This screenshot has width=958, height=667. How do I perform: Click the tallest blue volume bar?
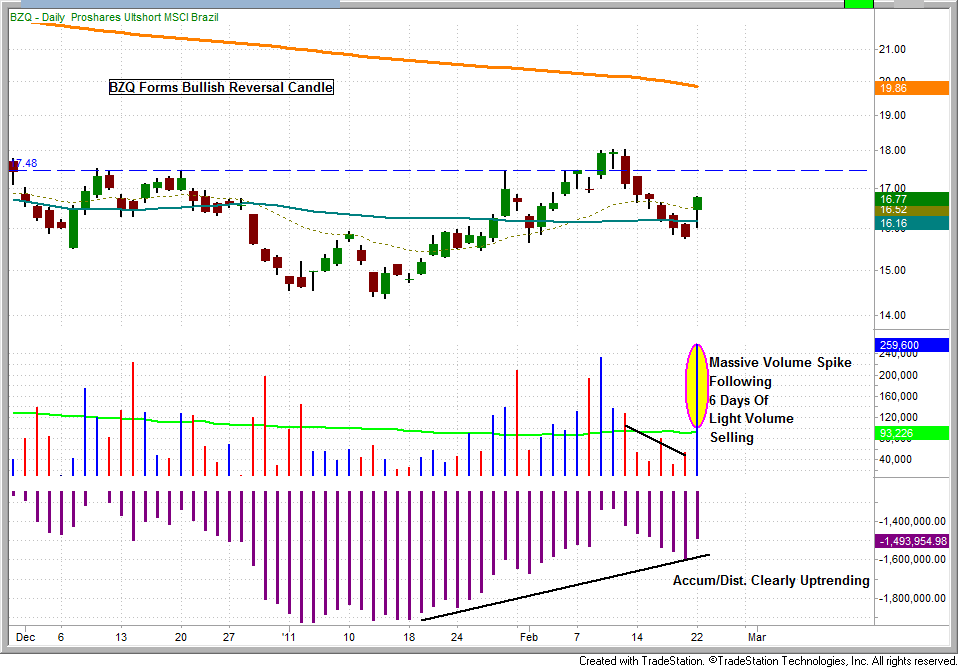click(601, 415)
